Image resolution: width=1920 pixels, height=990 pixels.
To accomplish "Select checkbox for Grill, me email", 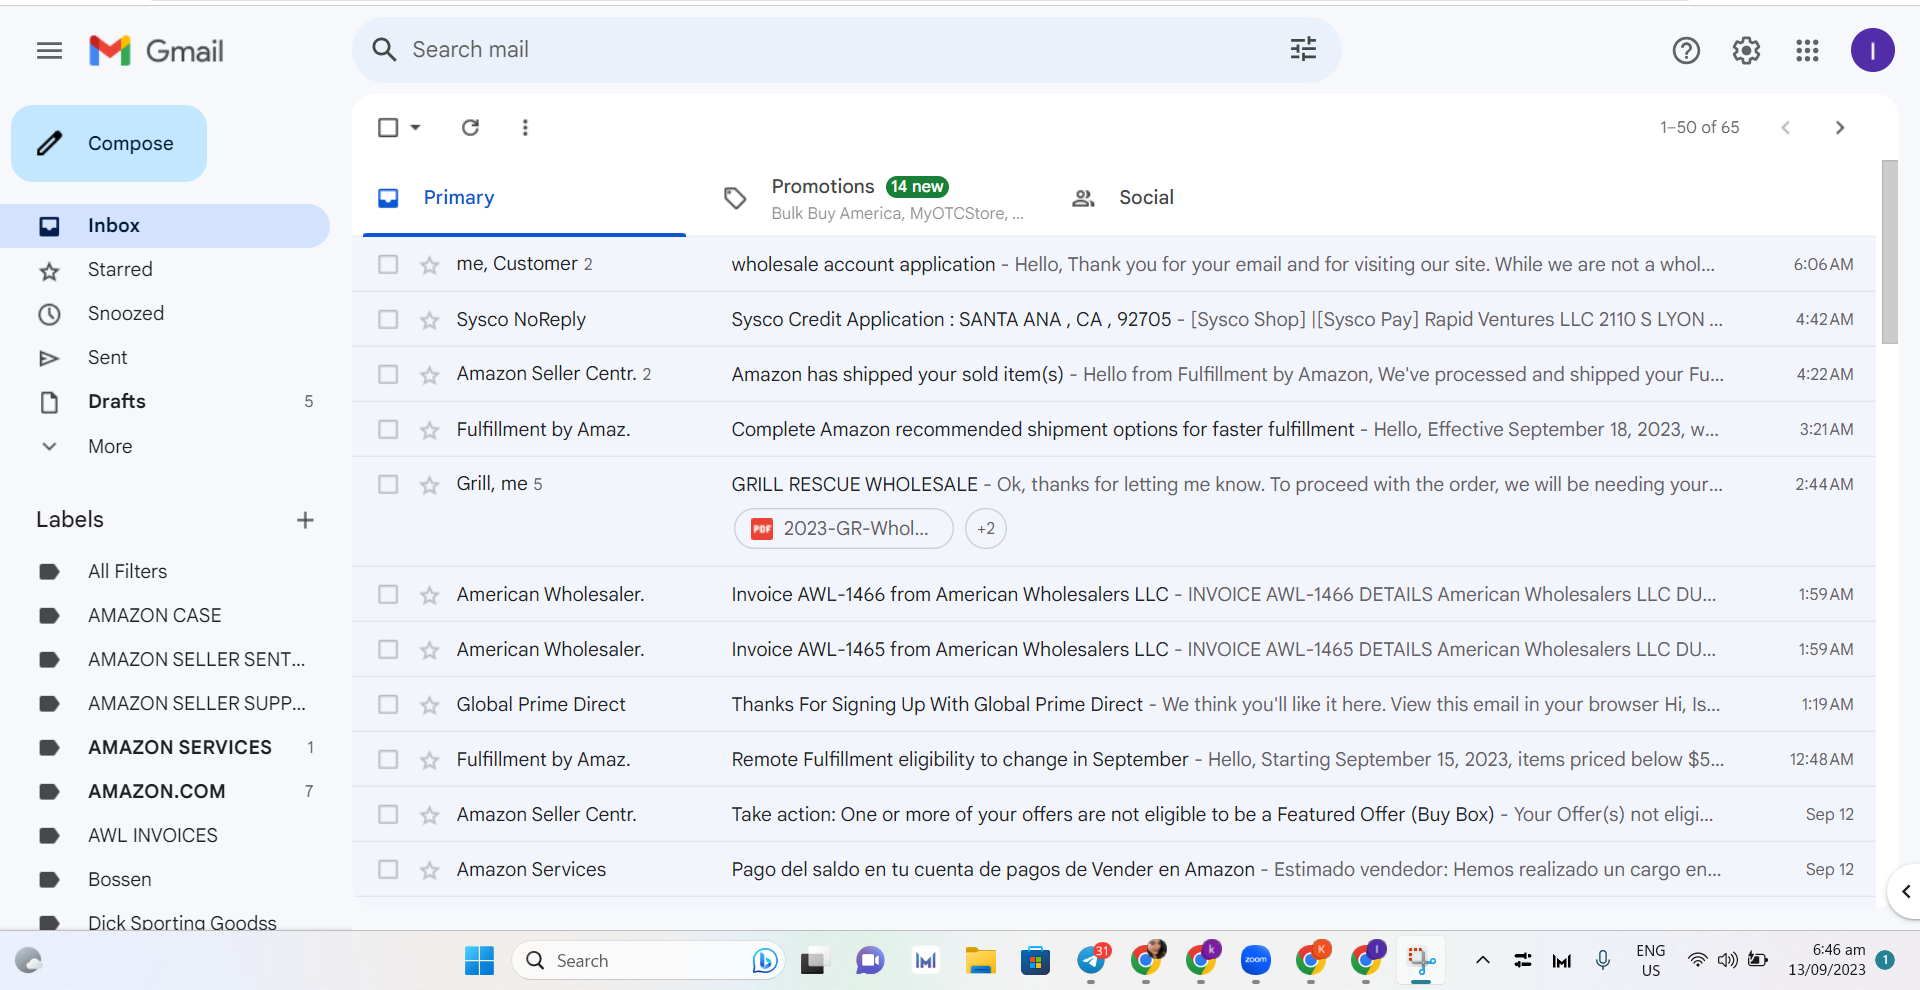I will pyautogui.click(x=388, y=484).
